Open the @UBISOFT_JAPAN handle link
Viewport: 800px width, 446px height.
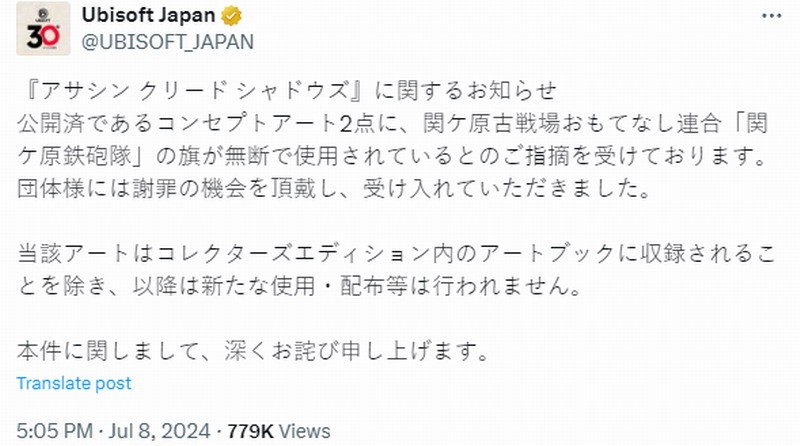click(x=168, y=41)
